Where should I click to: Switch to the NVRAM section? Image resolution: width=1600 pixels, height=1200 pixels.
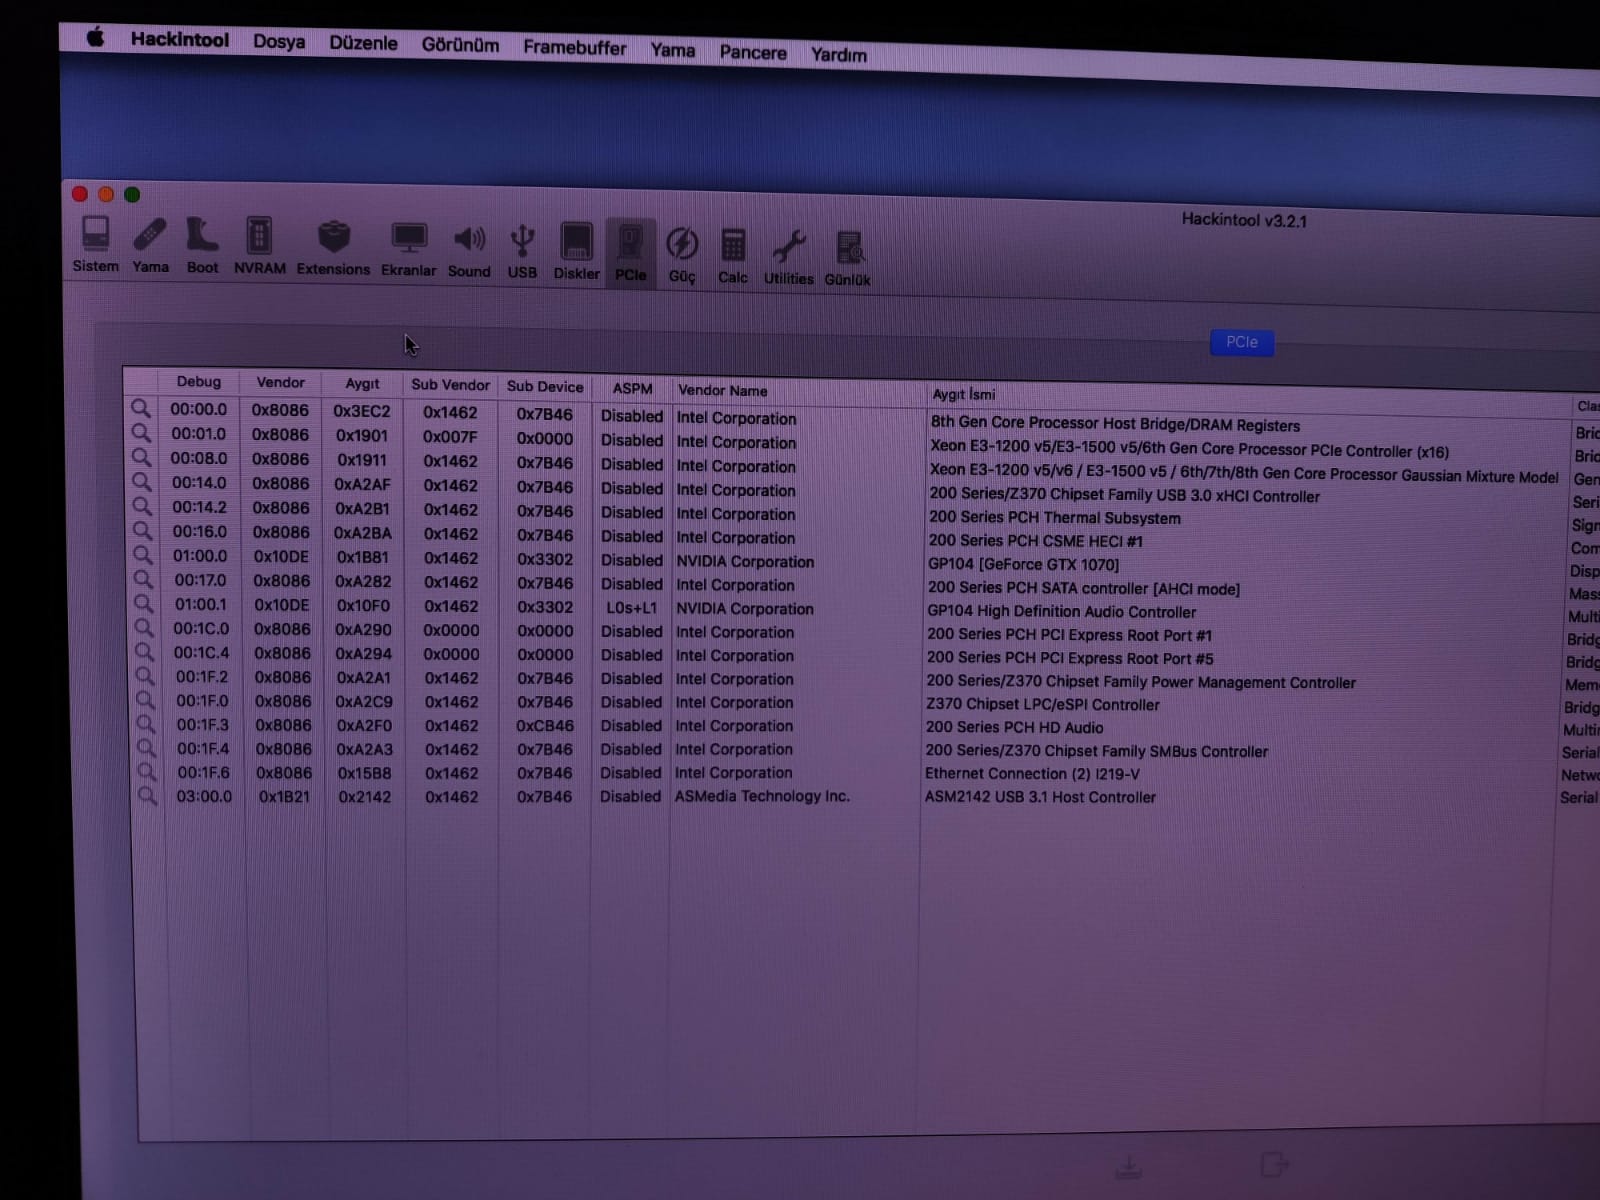(x=259, y=245)
